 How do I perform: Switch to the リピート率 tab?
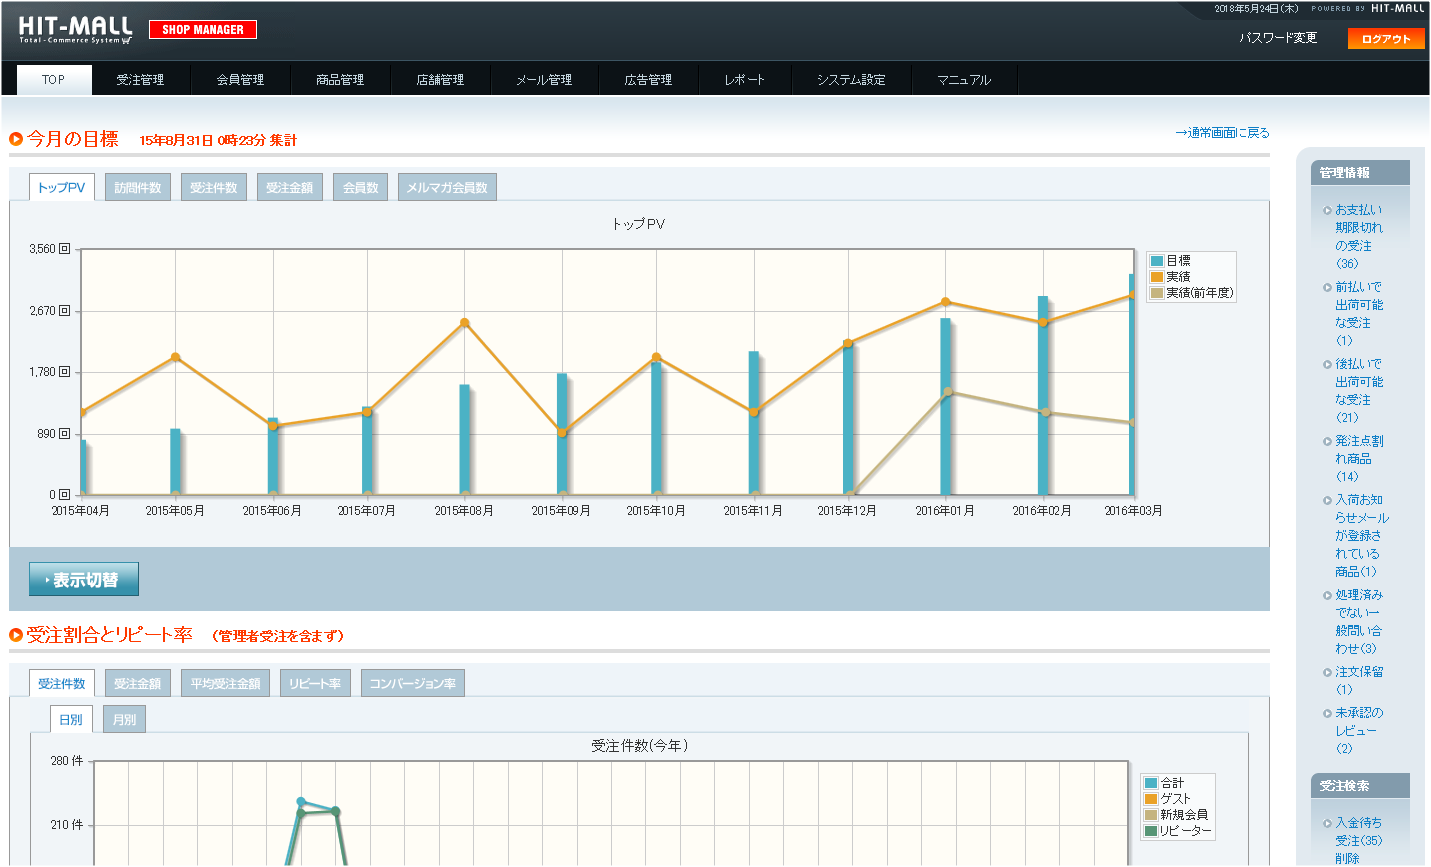[315, 683]
